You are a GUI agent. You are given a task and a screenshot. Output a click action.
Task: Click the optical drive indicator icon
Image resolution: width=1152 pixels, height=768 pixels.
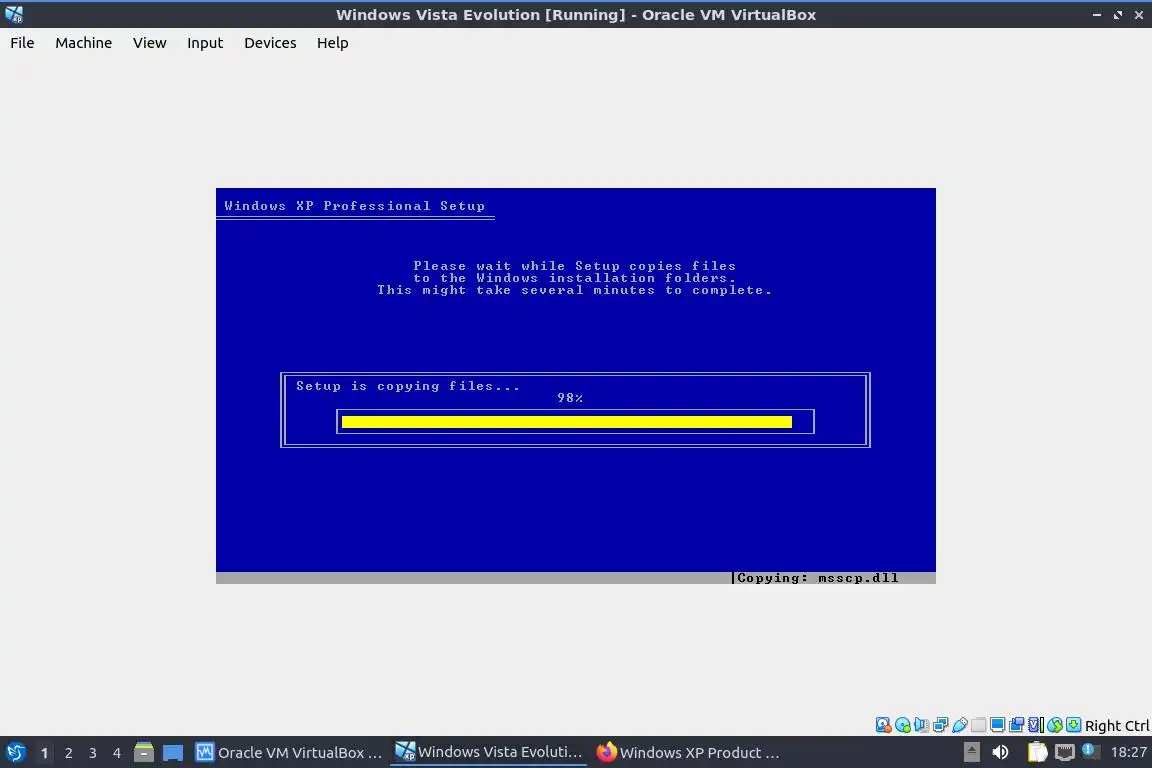[x=902, y=725]
